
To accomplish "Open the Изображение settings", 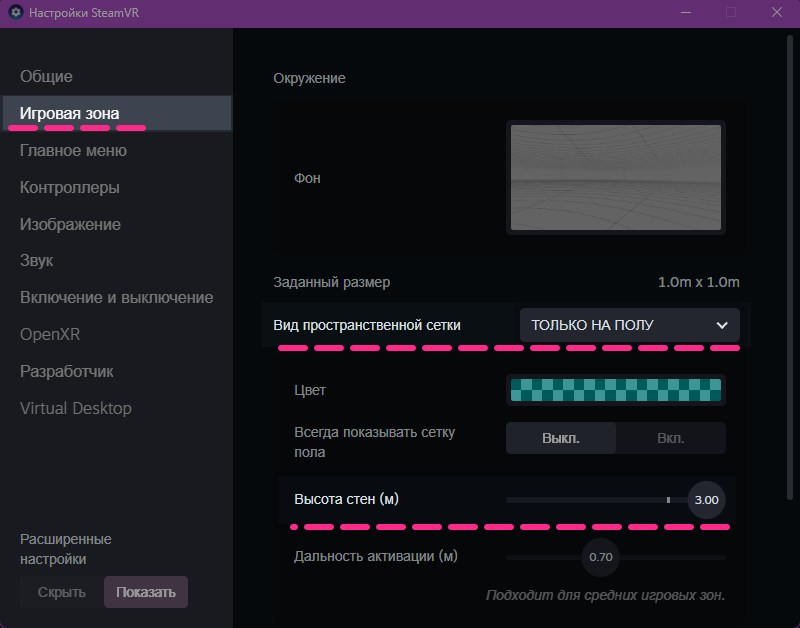I will [70, 224].
